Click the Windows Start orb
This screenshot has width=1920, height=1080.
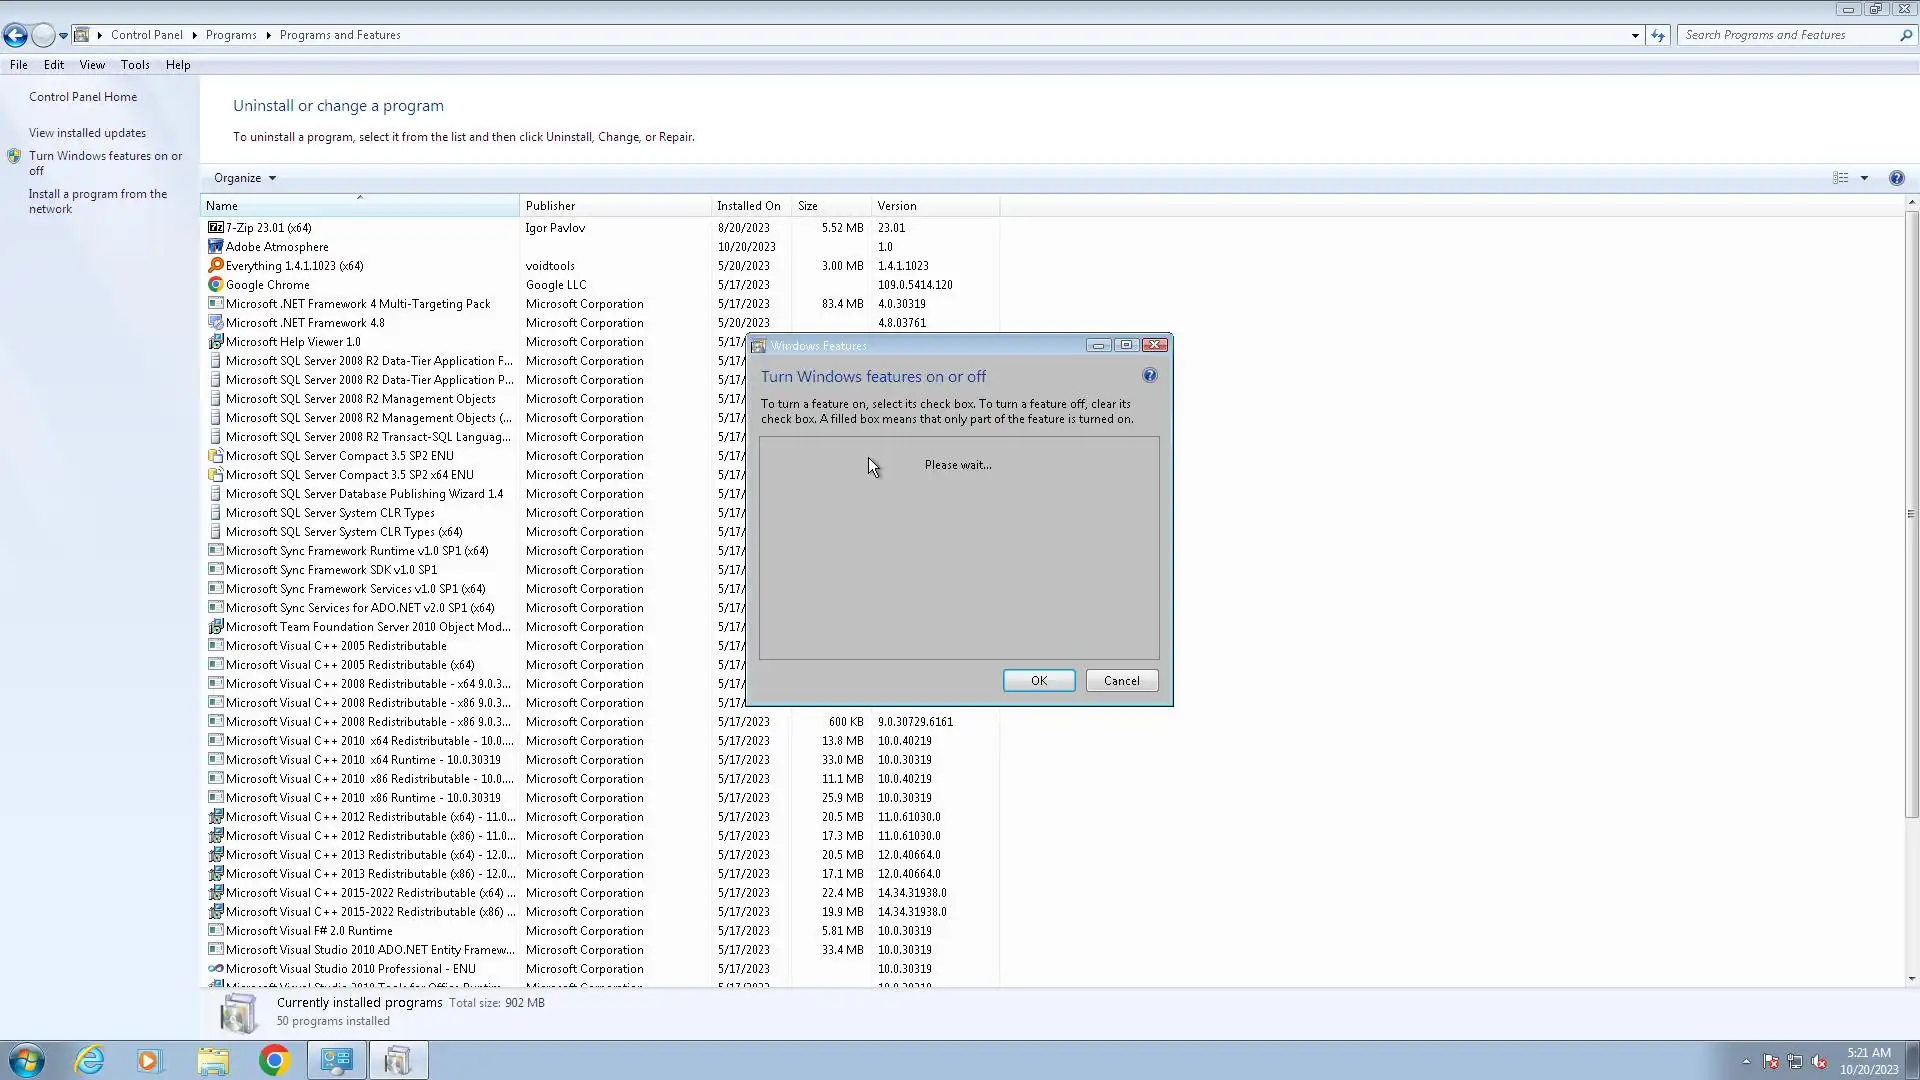point(27,1060)
